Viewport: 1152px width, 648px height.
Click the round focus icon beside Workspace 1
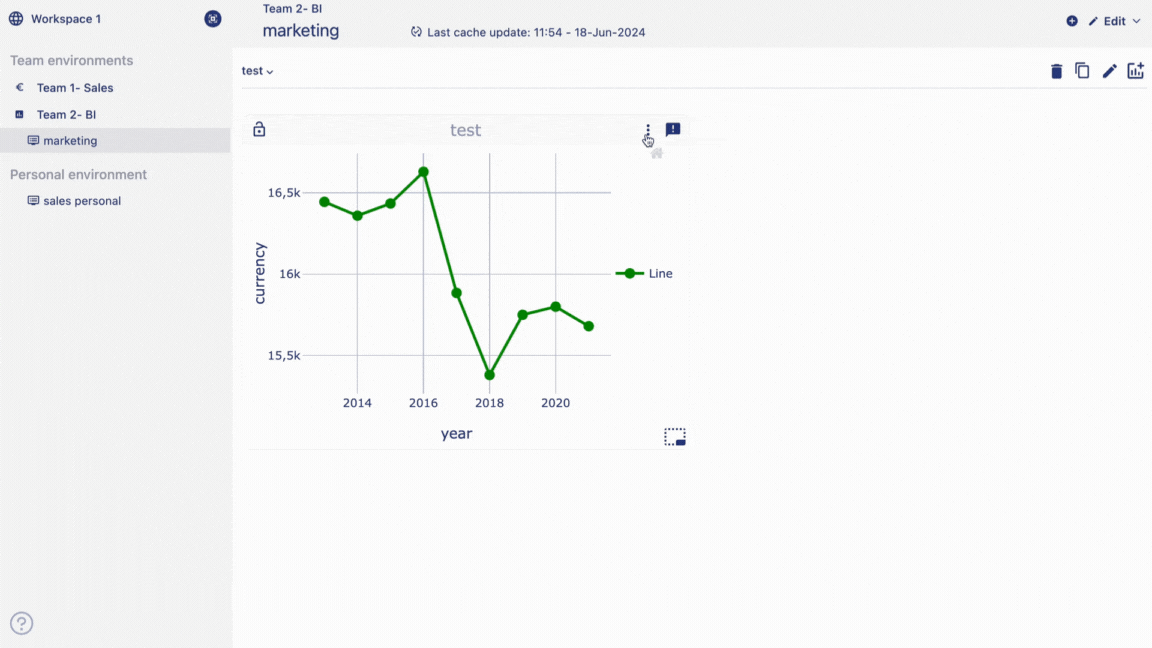pos(213,19)
